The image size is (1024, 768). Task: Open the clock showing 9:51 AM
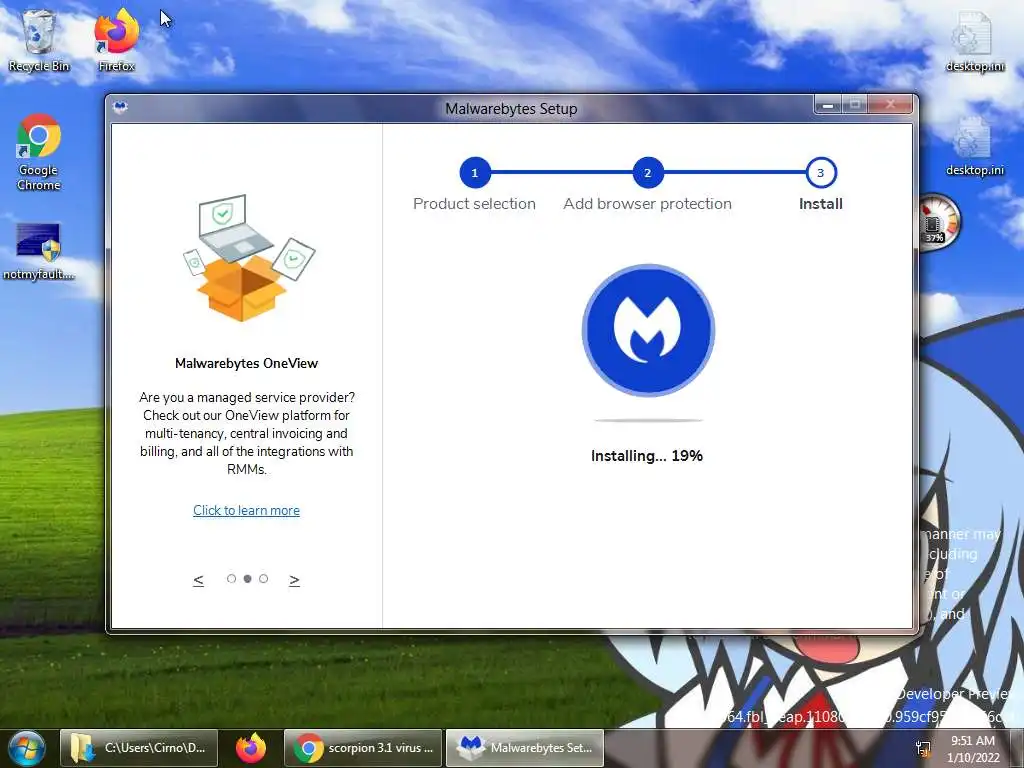(x=973, y=748)
